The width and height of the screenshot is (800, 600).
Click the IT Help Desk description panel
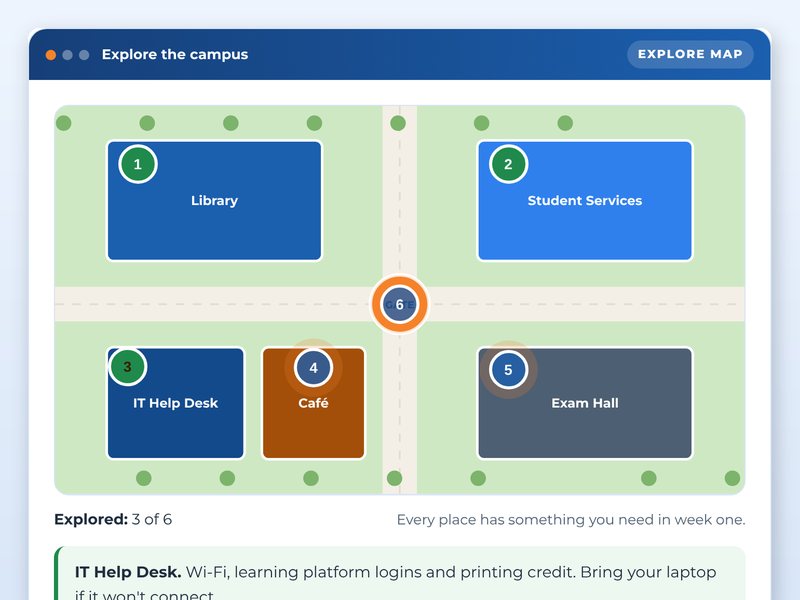(399, 573)
